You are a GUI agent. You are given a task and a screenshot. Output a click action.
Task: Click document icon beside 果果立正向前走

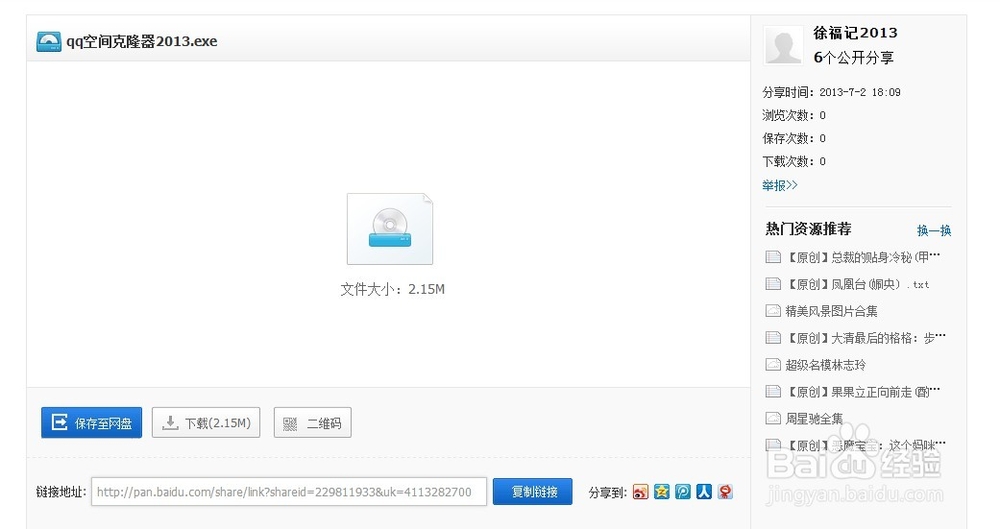[x=773, y=391]
